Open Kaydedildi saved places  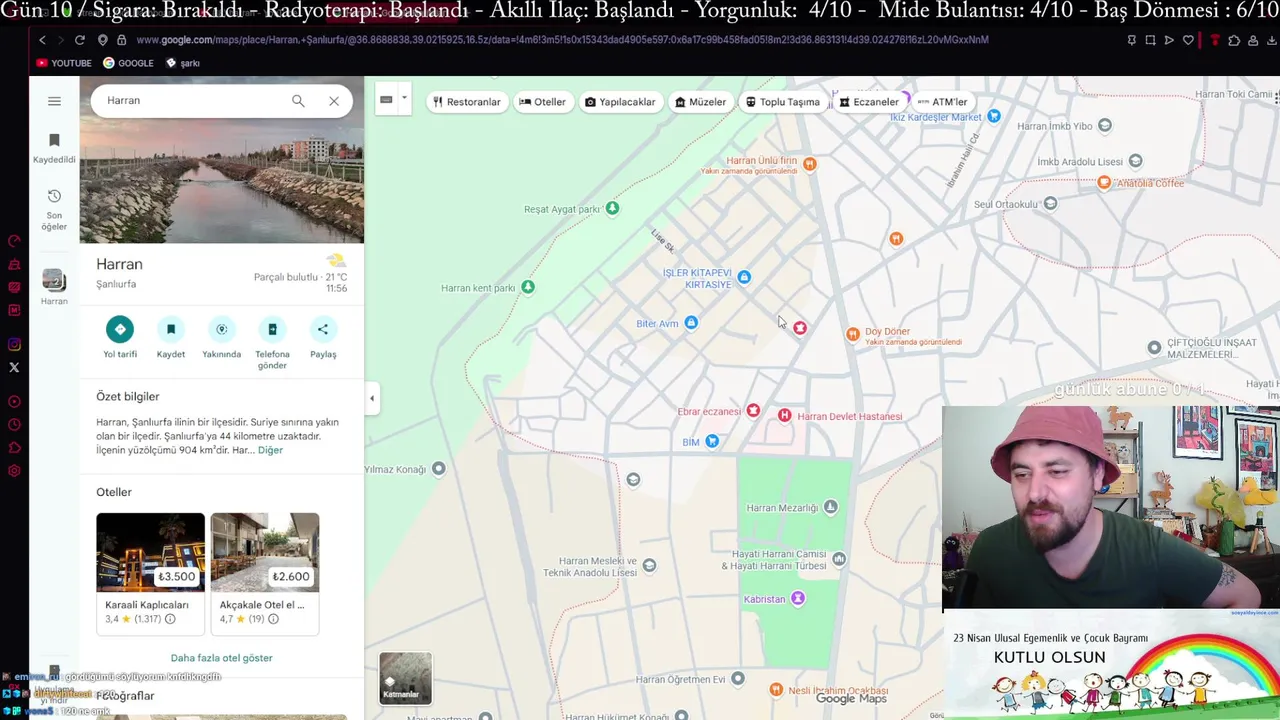coord(54,148)
